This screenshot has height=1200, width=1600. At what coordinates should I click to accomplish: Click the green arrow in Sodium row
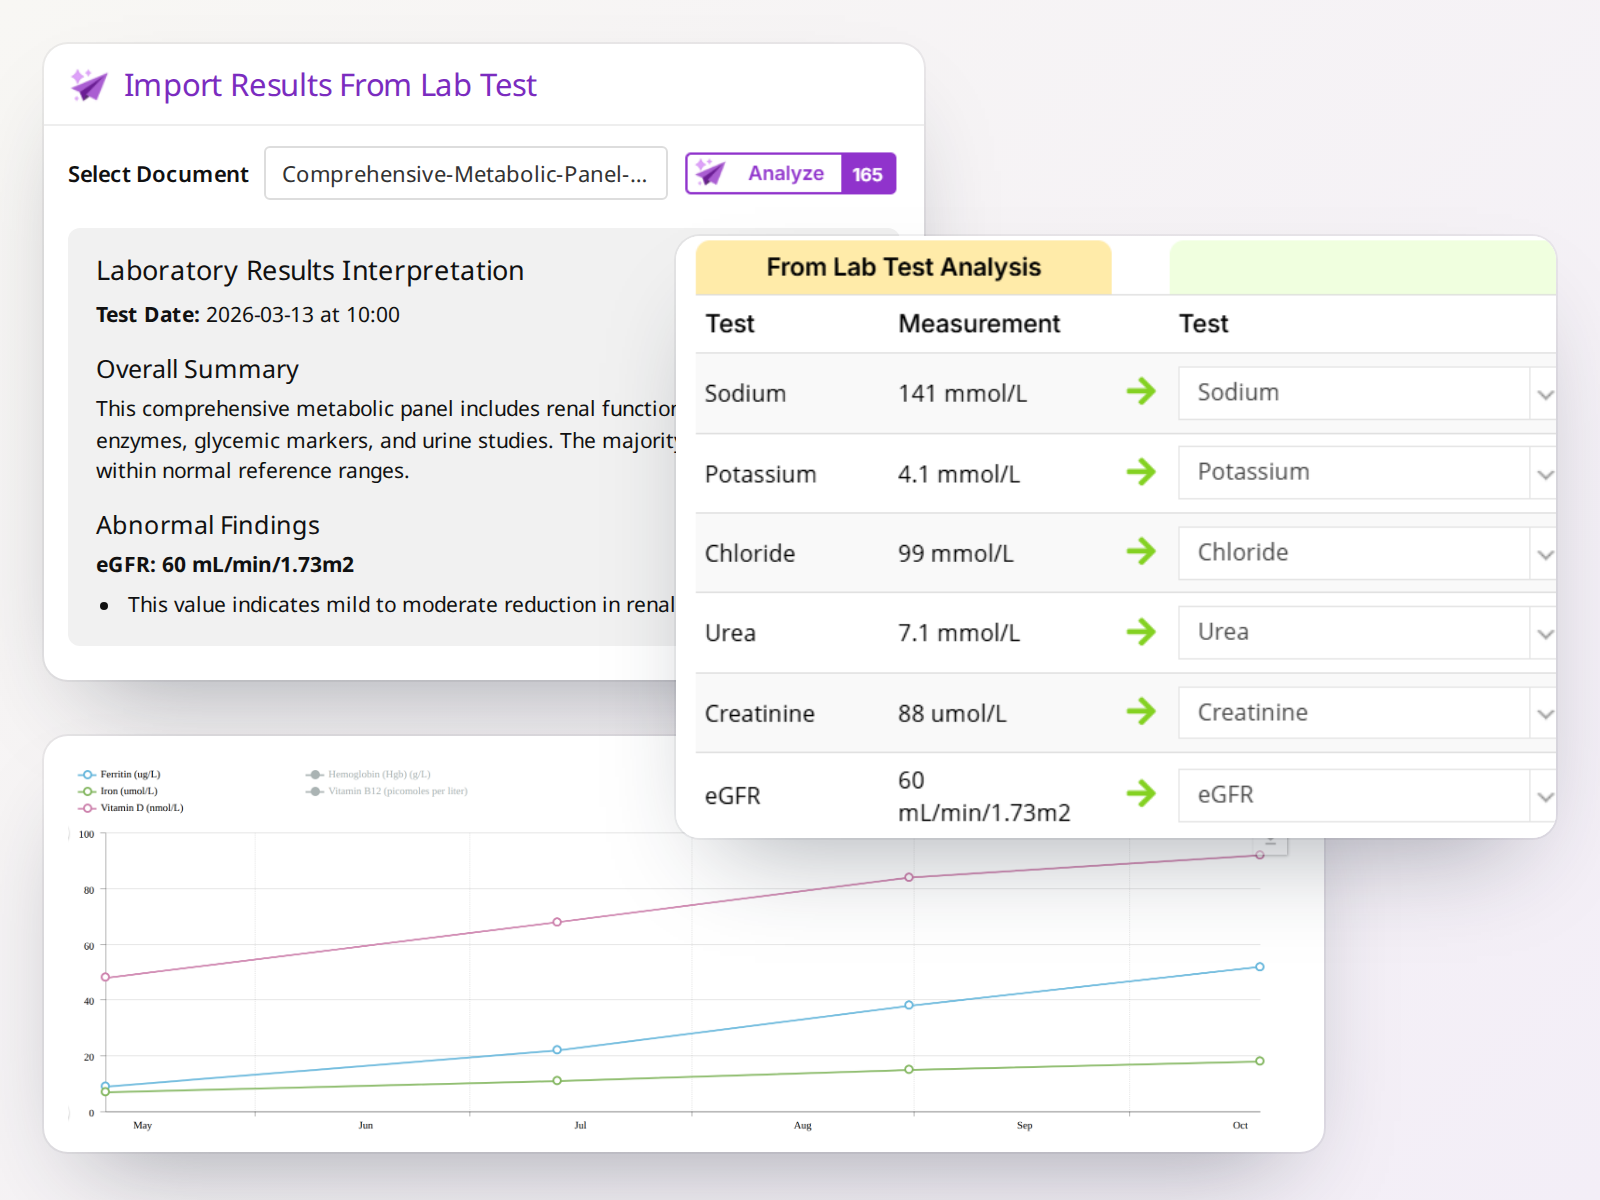[x=1141, y=391]
